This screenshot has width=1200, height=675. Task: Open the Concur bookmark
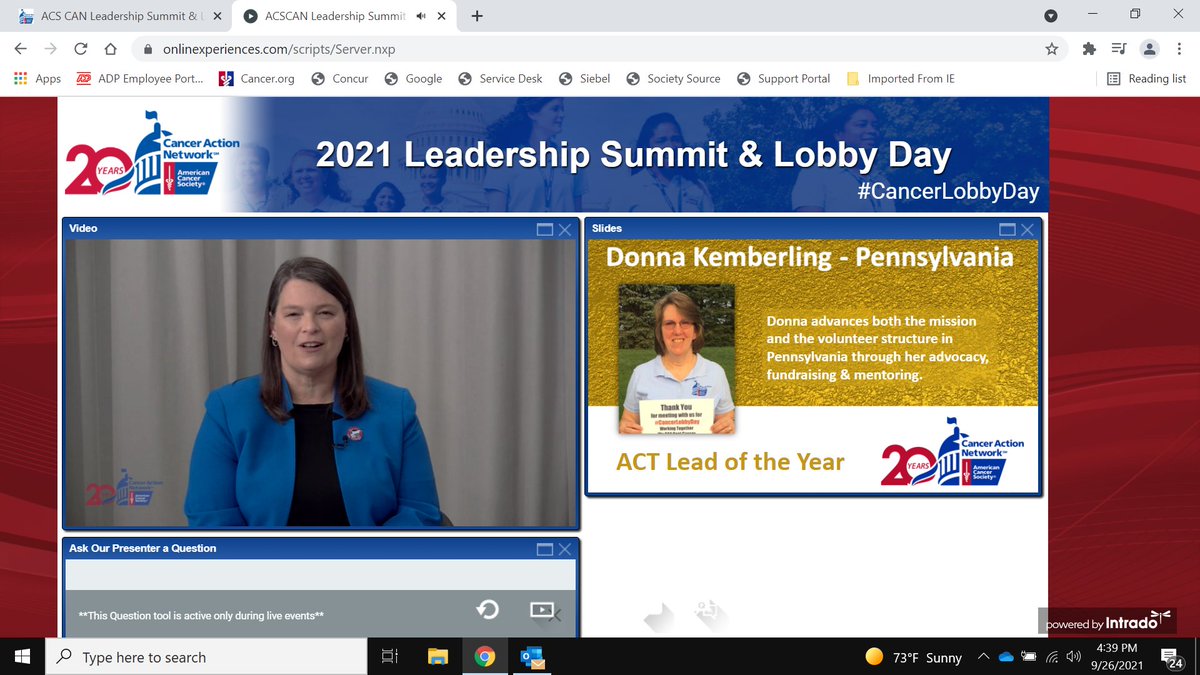(339, 78)
